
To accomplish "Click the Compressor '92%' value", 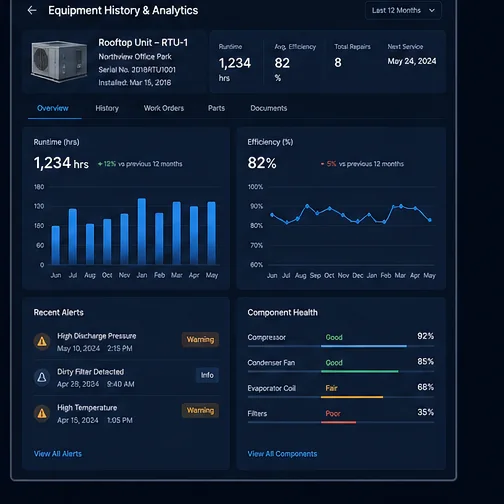I will [426, 336].
